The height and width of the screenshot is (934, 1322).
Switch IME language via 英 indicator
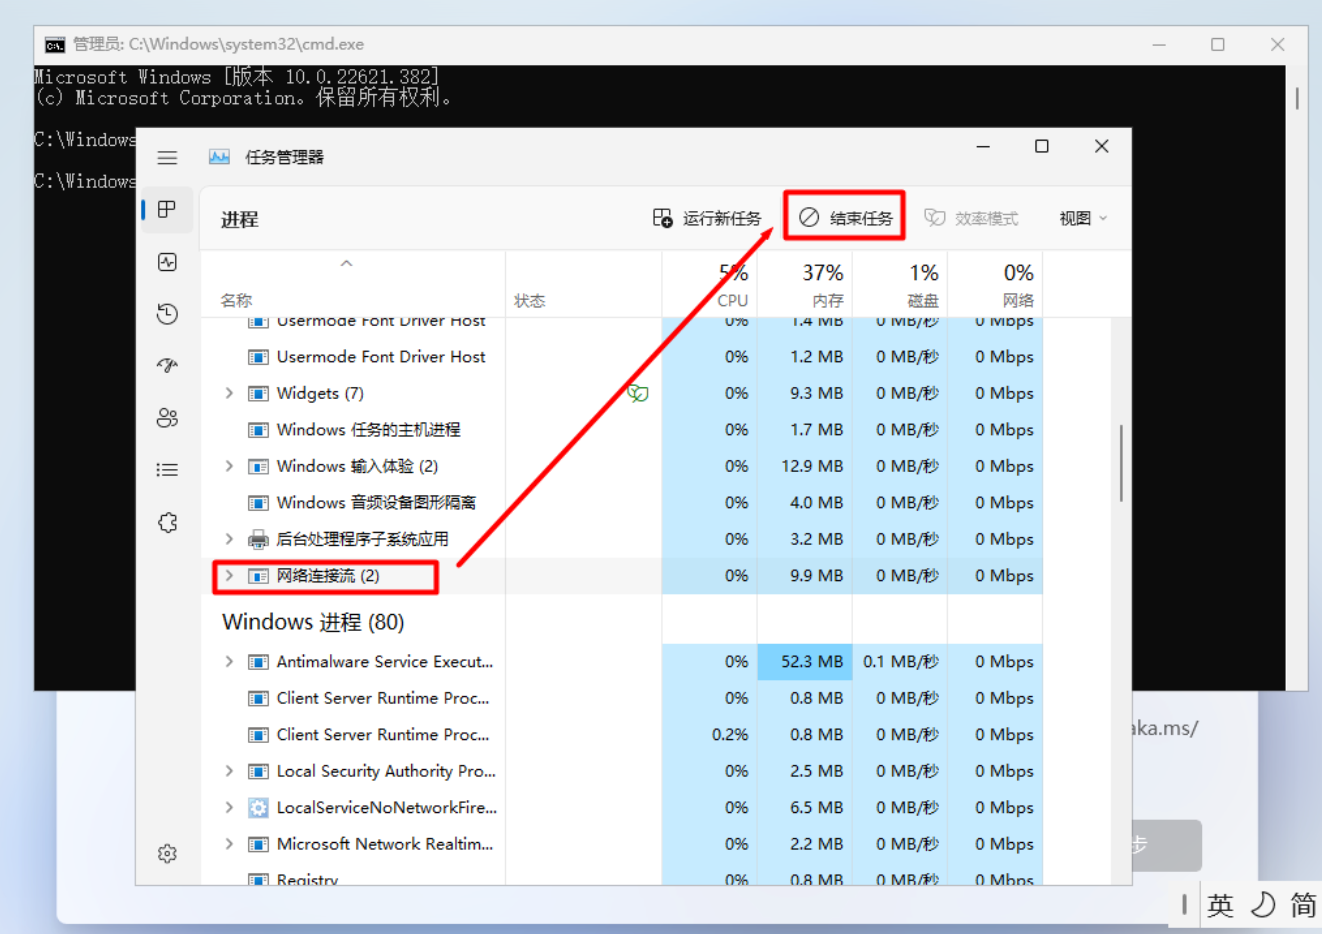click(x=1220, y=906)
